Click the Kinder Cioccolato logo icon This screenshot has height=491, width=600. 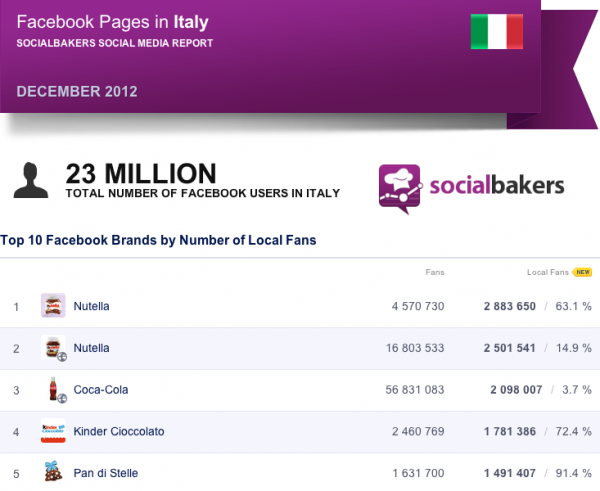click(53, 431)
